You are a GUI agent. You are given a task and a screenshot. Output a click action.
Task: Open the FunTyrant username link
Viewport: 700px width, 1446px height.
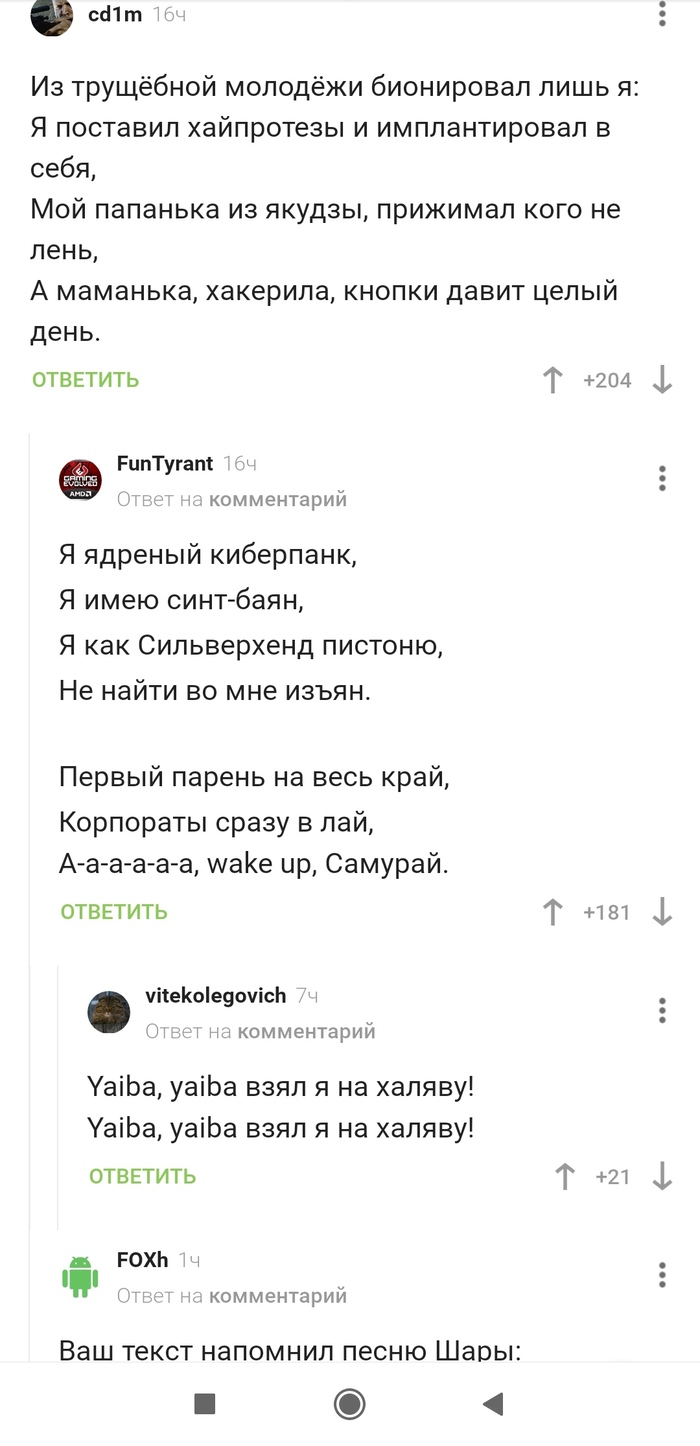coord(165,464)
